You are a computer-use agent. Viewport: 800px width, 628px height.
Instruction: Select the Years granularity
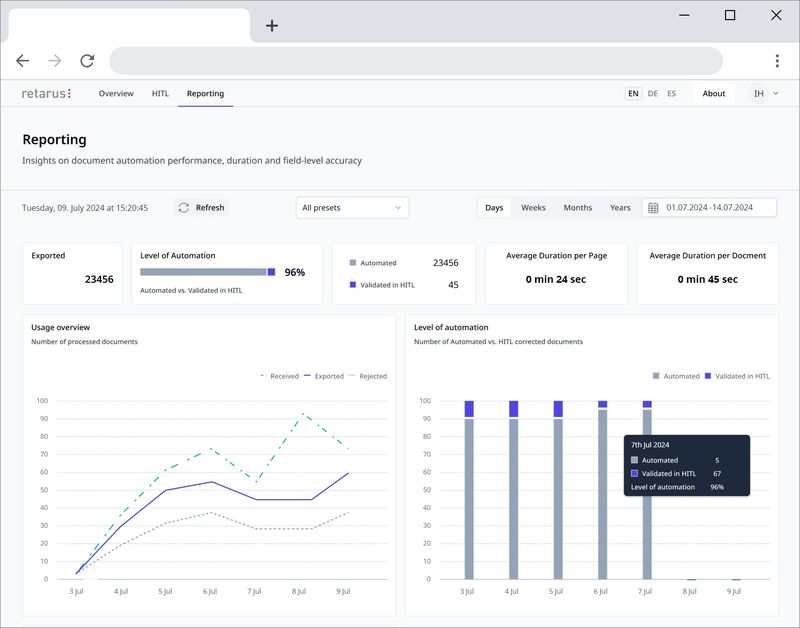[620, 208]
